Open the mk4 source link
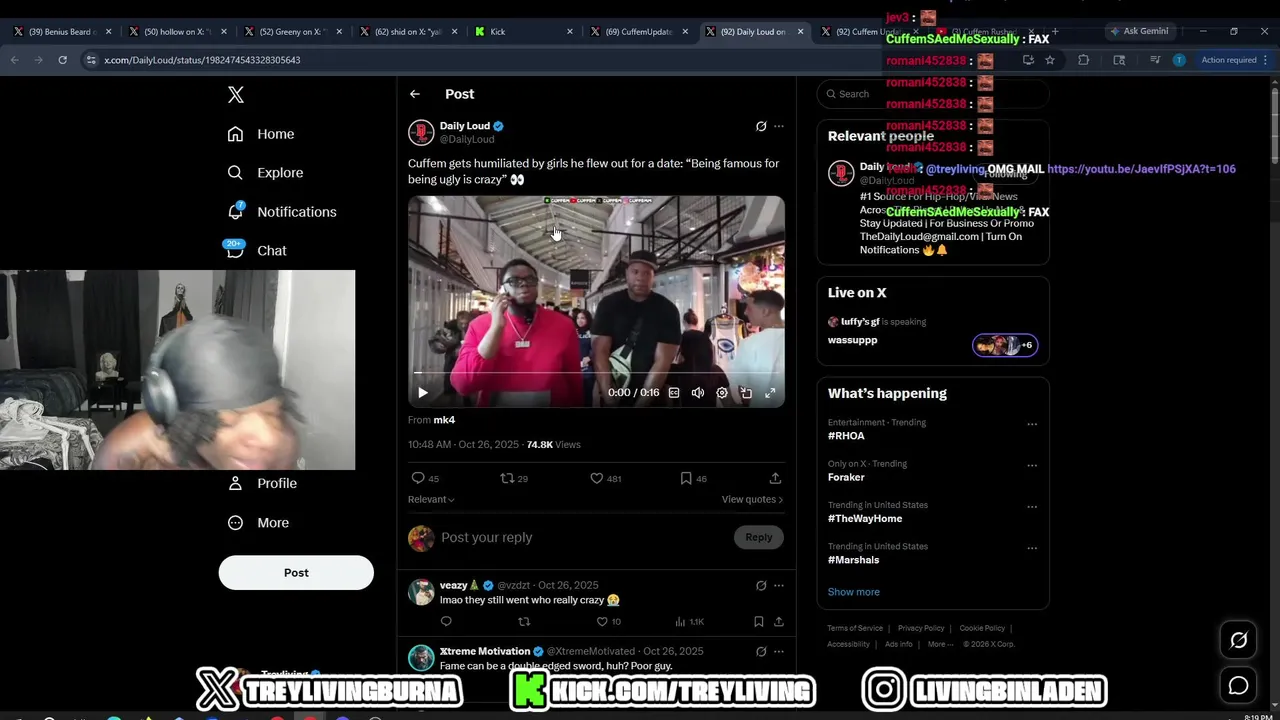The height and width of the screenshot is (720, 1280). (x=444, y=420)
